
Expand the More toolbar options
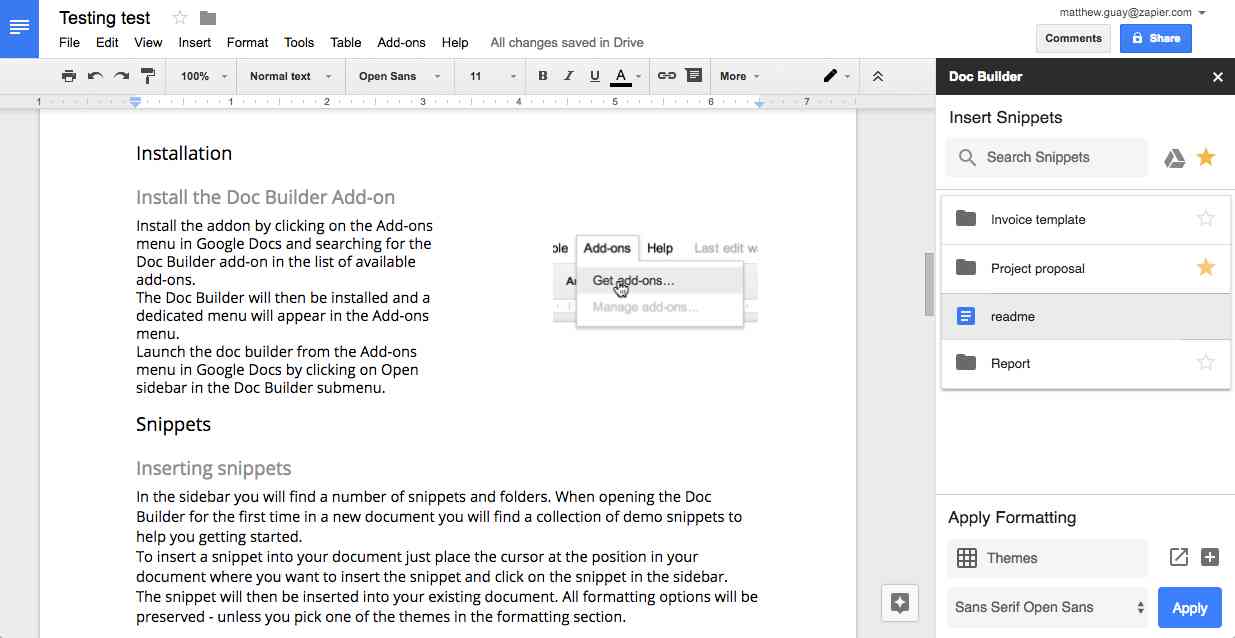click(739, 76)
